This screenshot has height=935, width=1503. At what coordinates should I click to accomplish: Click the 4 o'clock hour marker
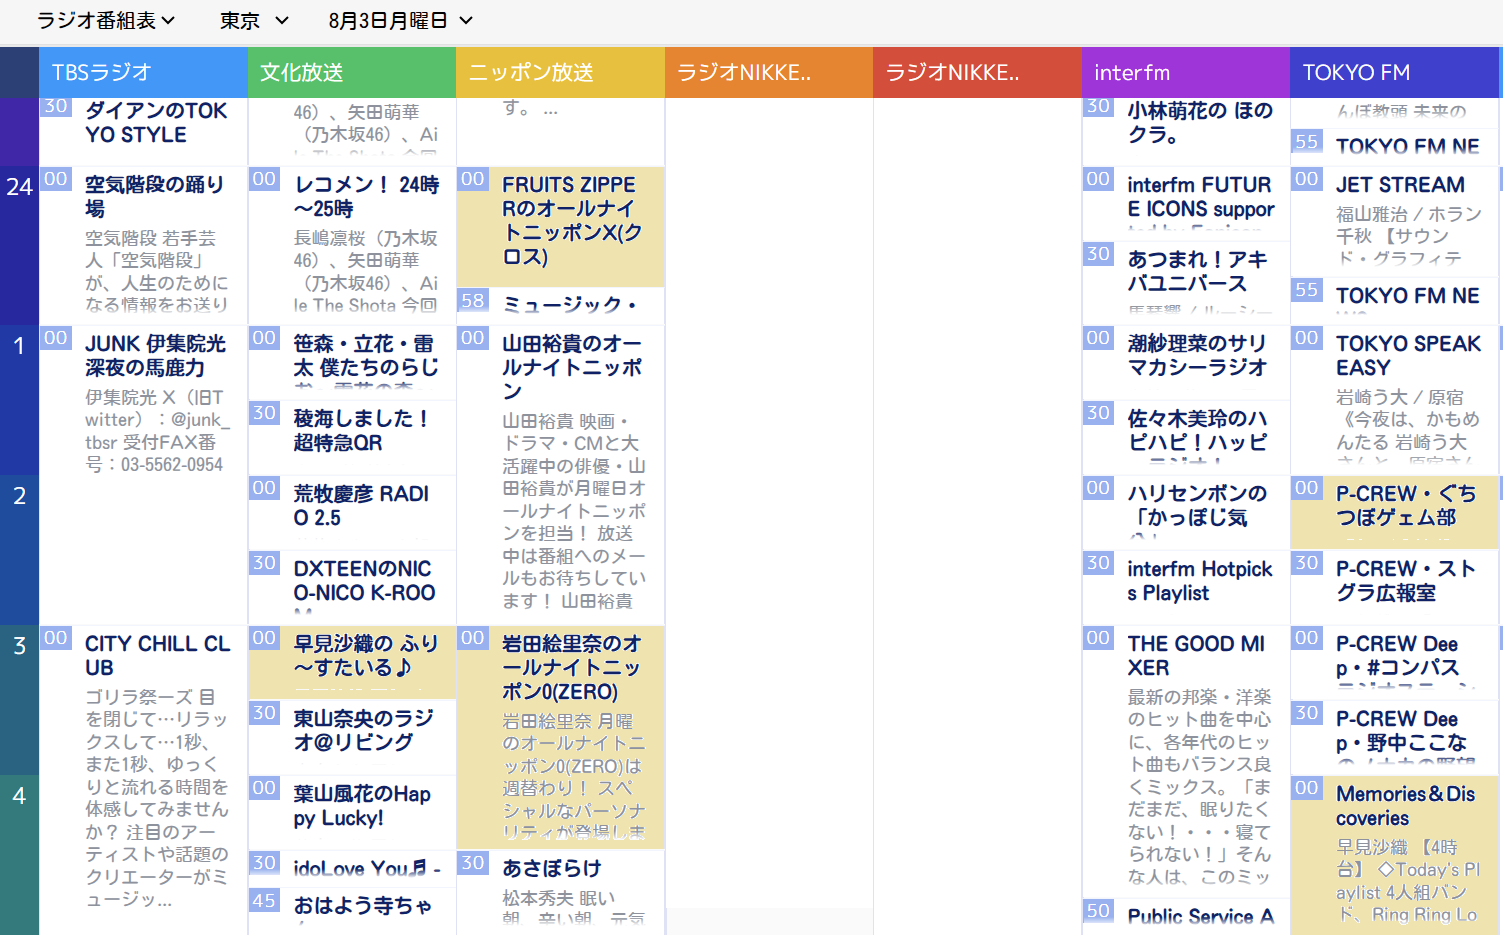point(19,796)
